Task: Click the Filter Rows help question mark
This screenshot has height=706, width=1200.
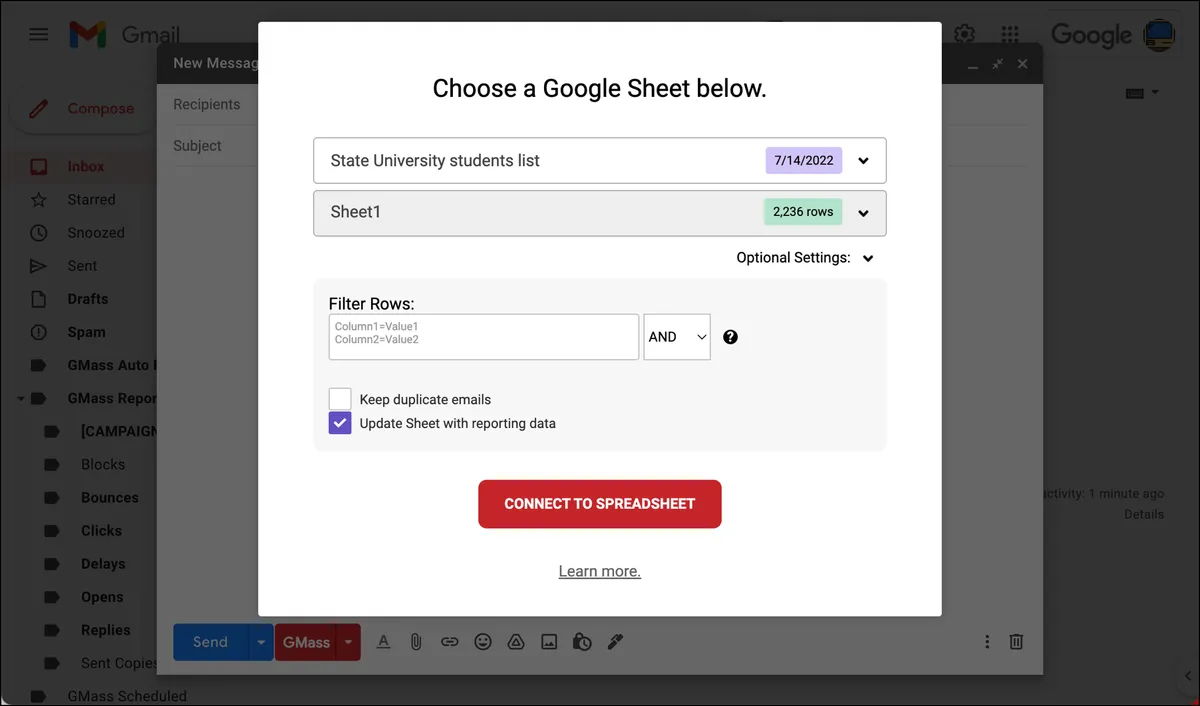Action: click(x=730, y=337)
